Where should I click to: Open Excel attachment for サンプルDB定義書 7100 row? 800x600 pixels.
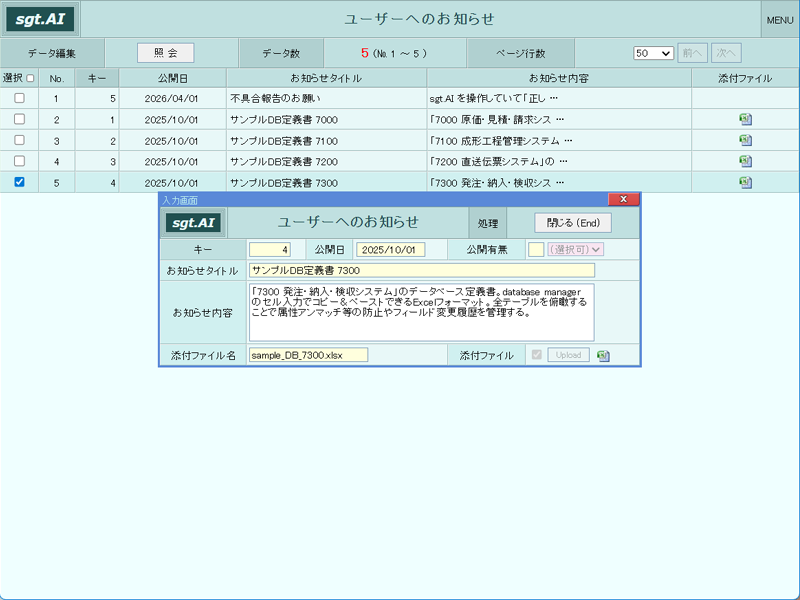pos(745,140)
